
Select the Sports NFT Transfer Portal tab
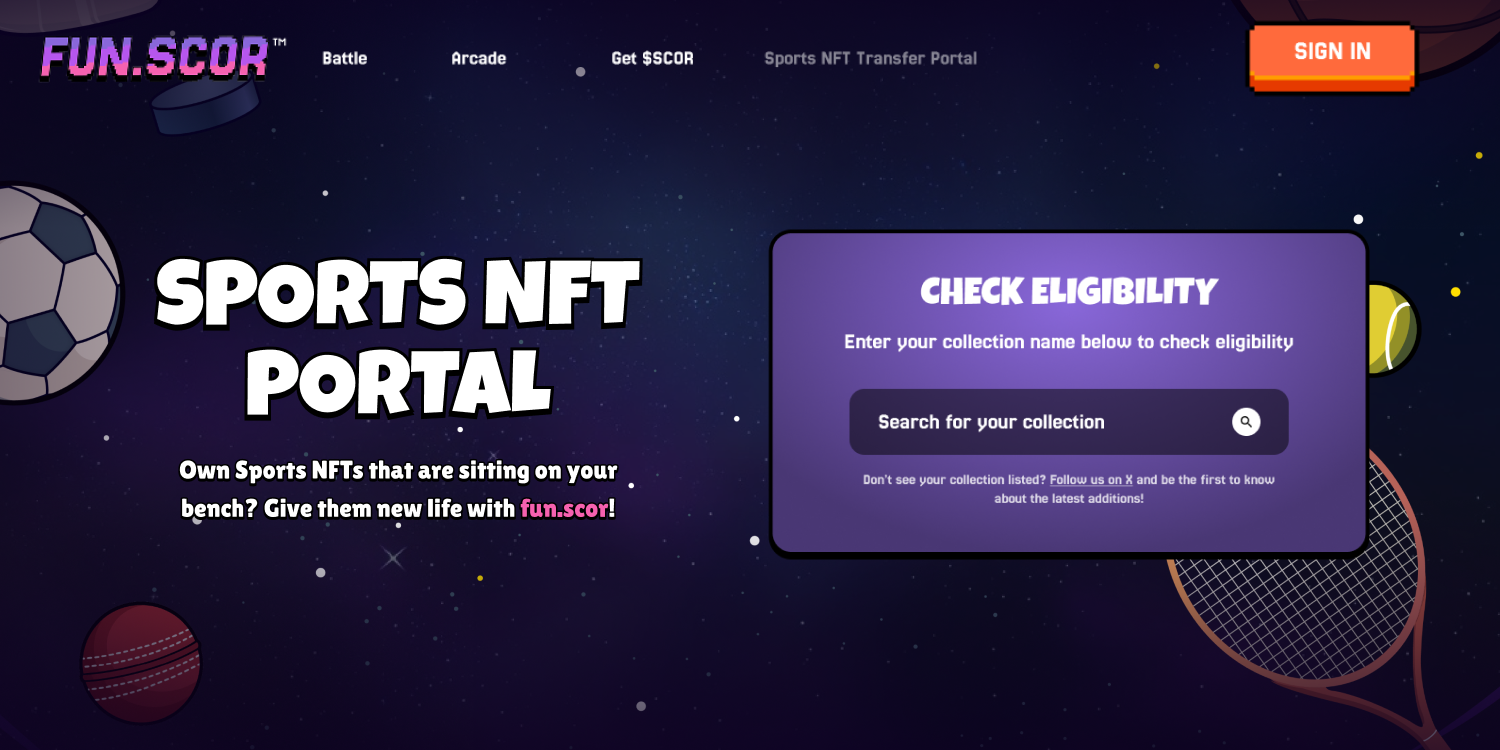(870, 58)
